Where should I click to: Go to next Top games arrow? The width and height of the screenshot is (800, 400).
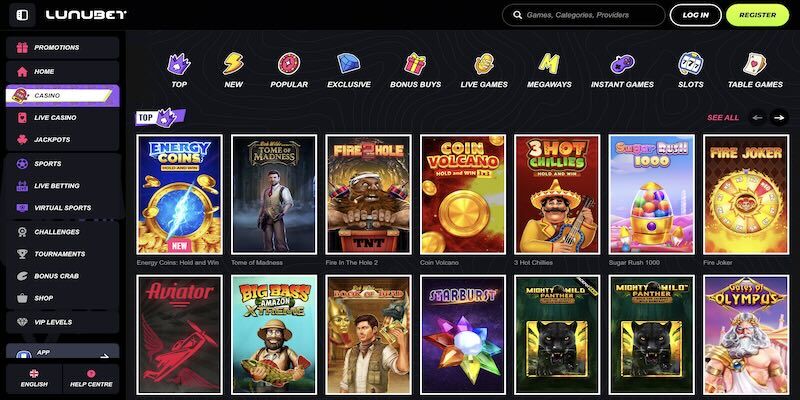pyautogui.click(x=779, y=117)
